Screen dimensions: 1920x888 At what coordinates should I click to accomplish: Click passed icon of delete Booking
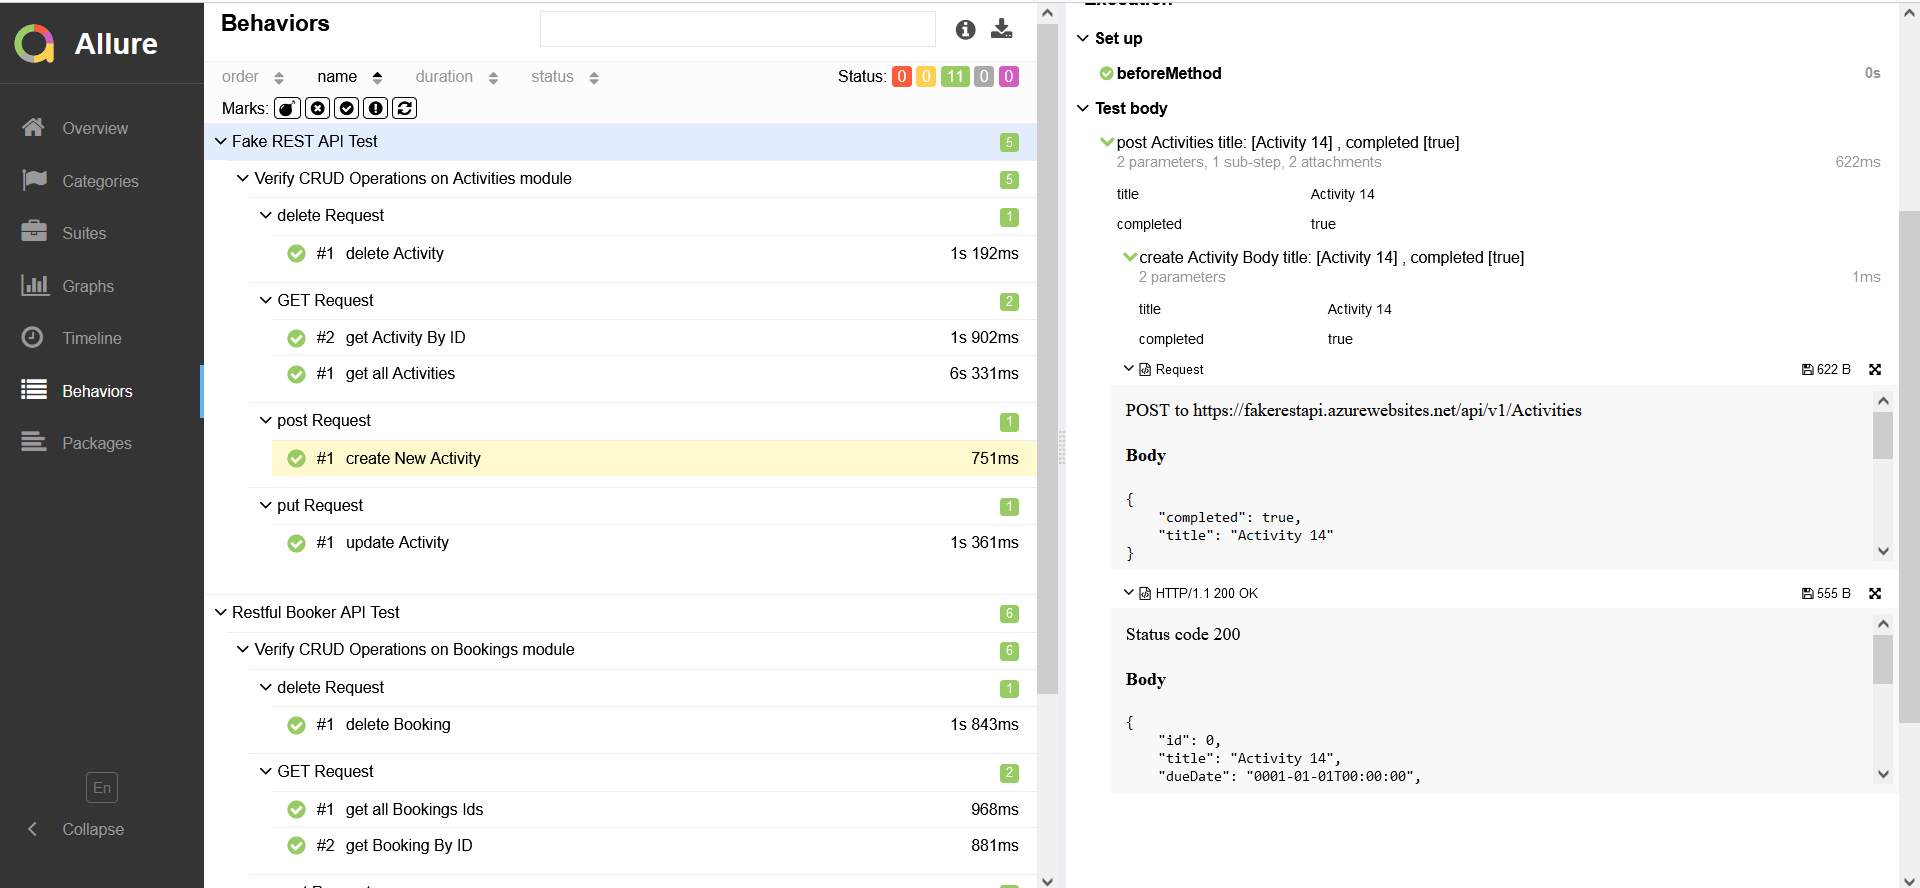point(296,725)
